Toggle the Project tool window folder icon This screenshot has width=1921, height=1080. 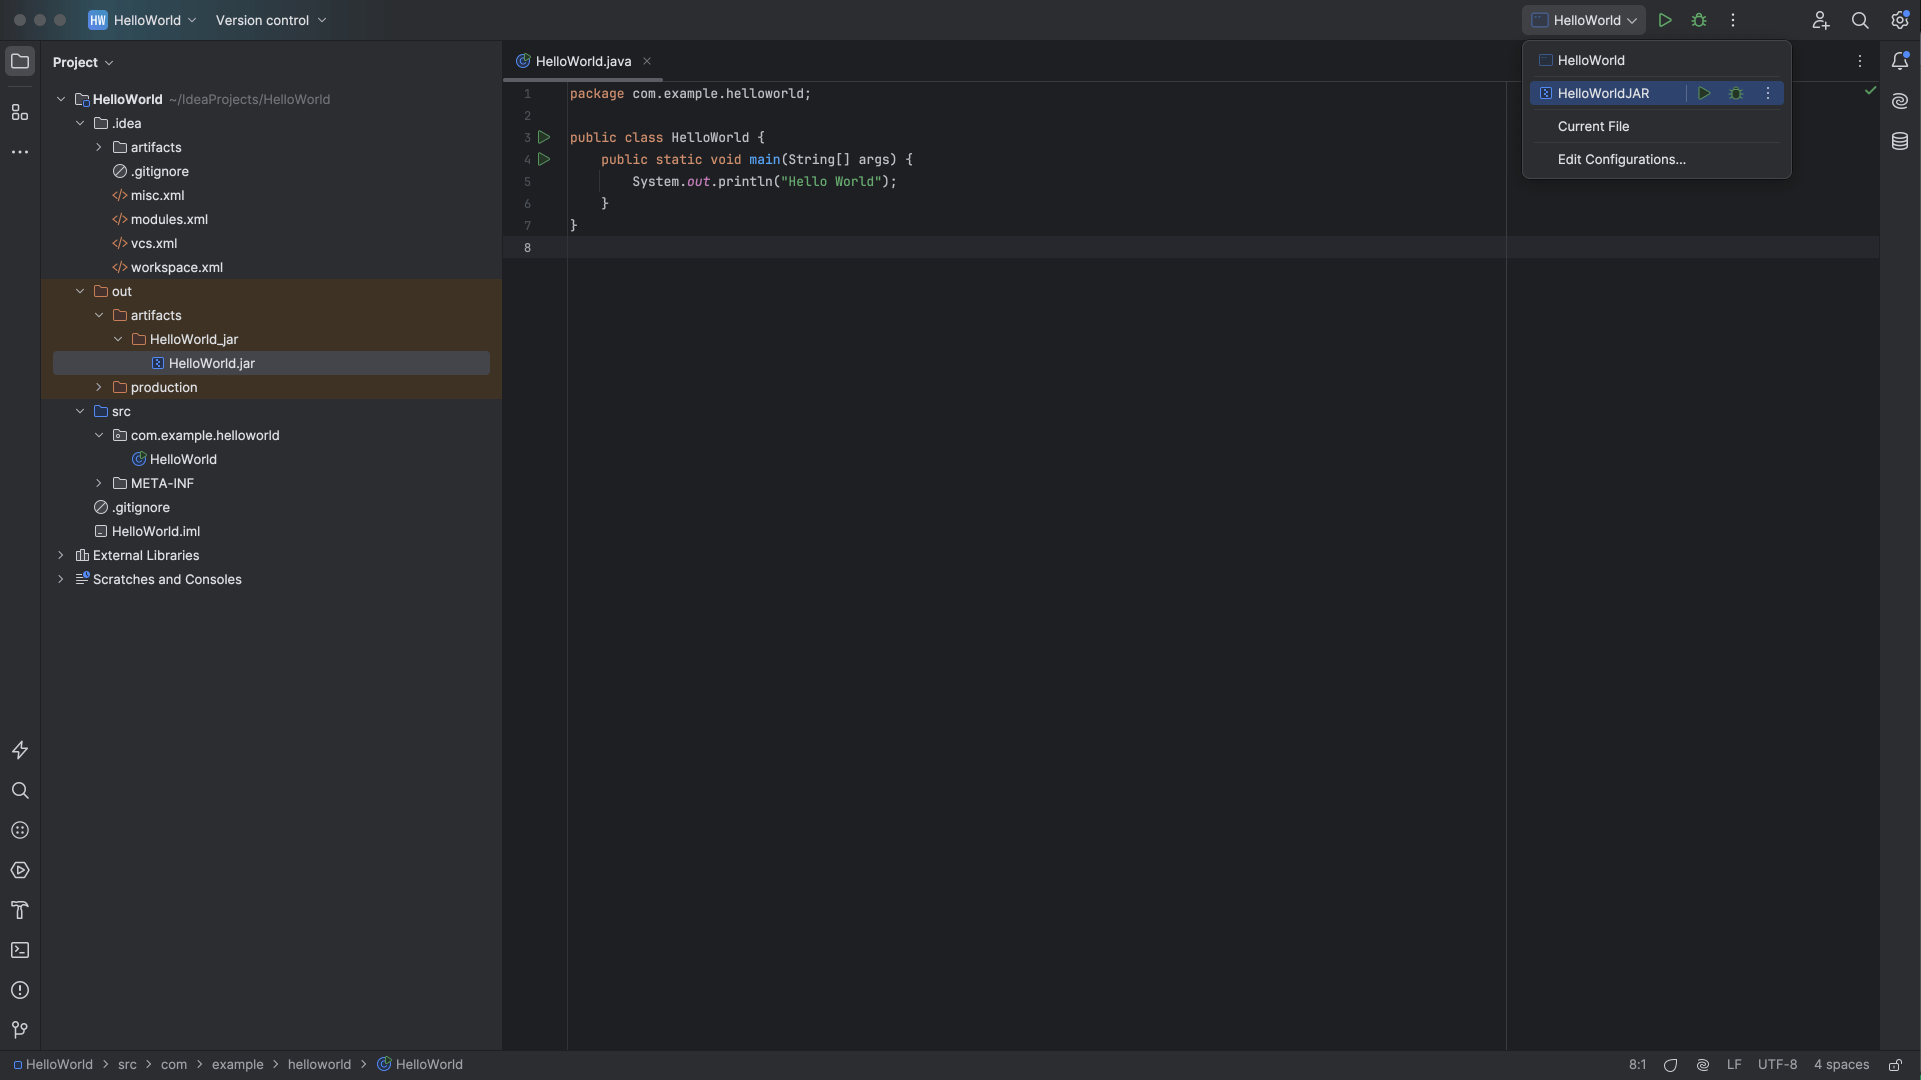[19, 61]
